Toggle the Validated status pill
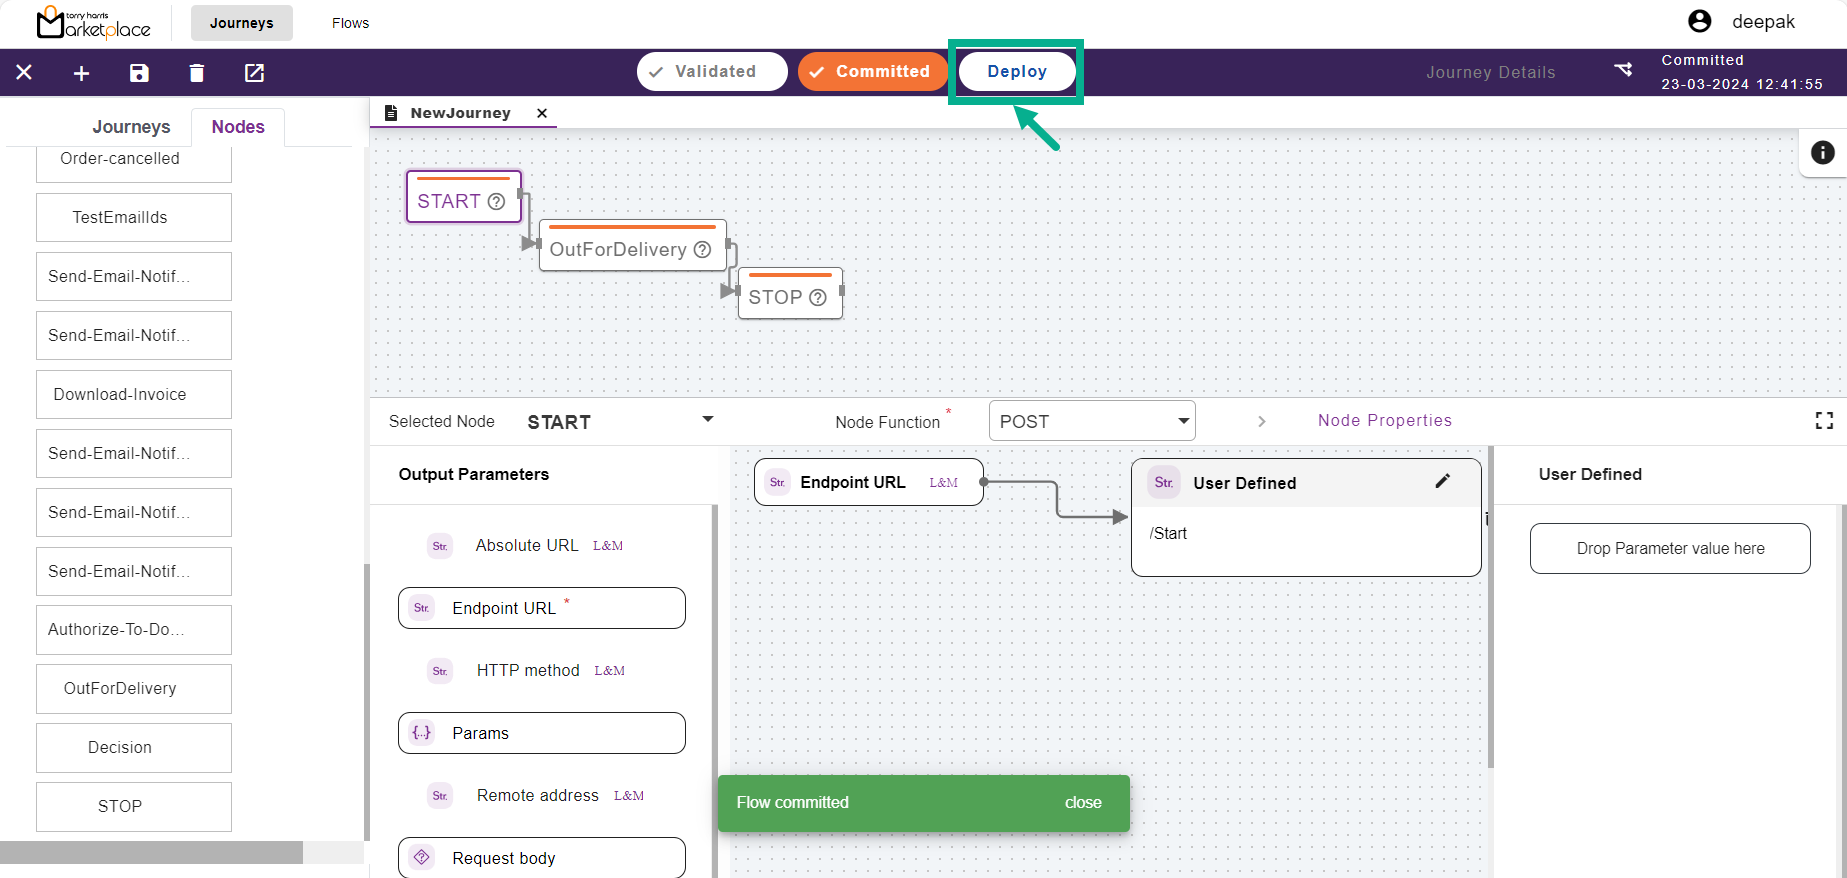 (712, 72)
